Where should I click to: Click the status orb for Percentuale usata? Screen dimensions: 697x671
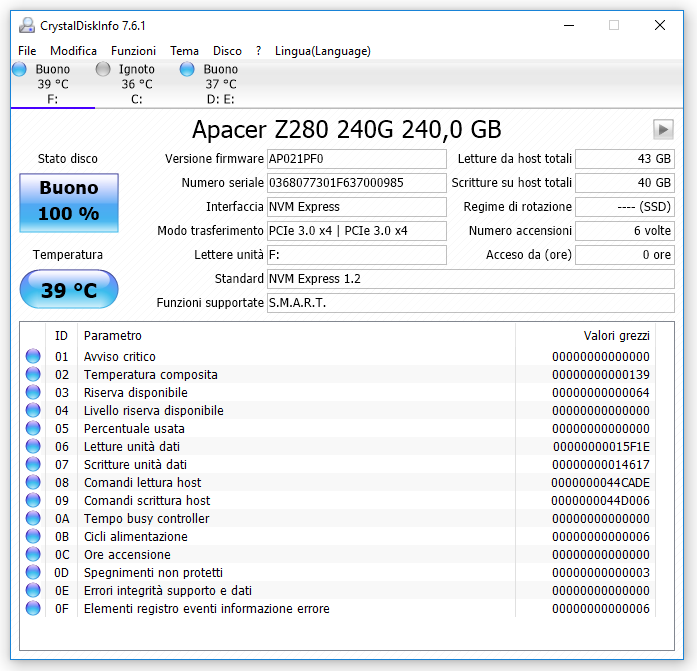point(33,428)
